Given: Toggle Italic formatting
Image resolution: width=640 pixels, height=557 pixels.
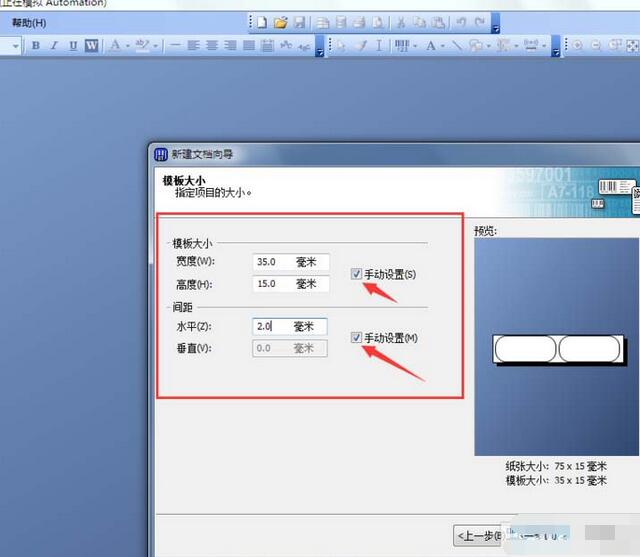Looking at the screenshot, I should pyautogui.click(x=54, y=45).
